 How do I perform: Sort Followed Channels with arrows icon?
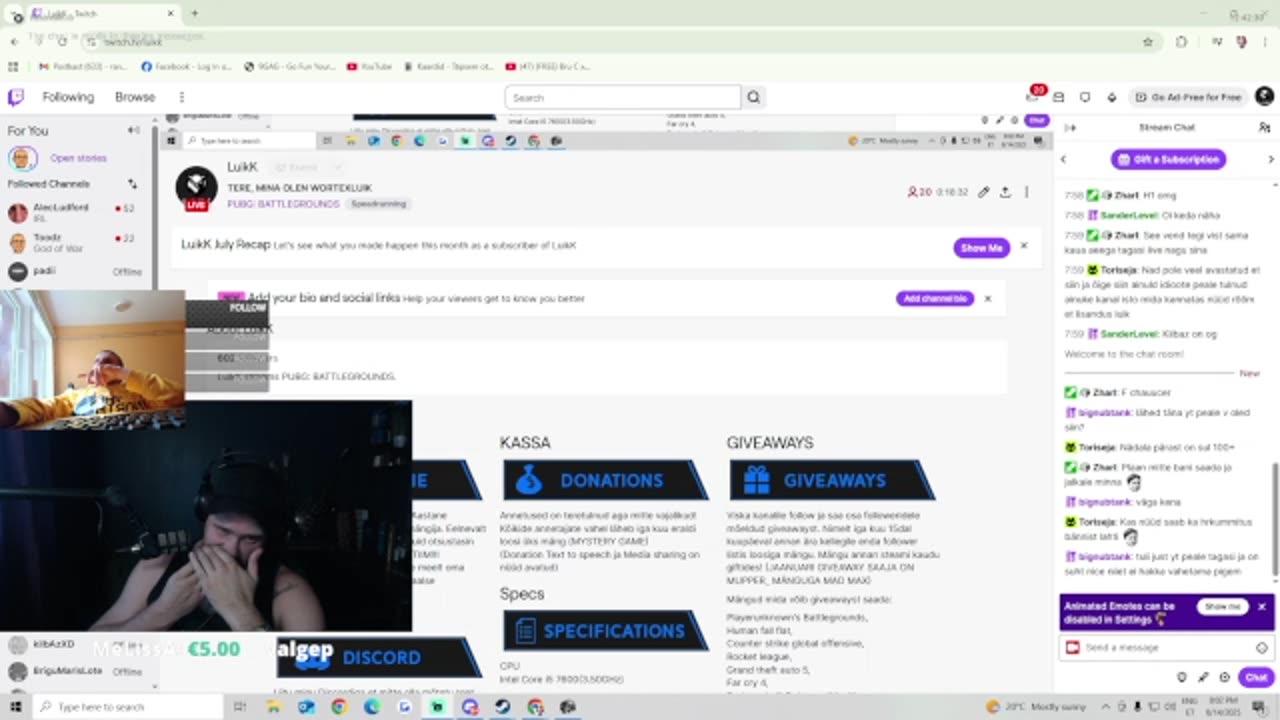(x=132, y=184)
